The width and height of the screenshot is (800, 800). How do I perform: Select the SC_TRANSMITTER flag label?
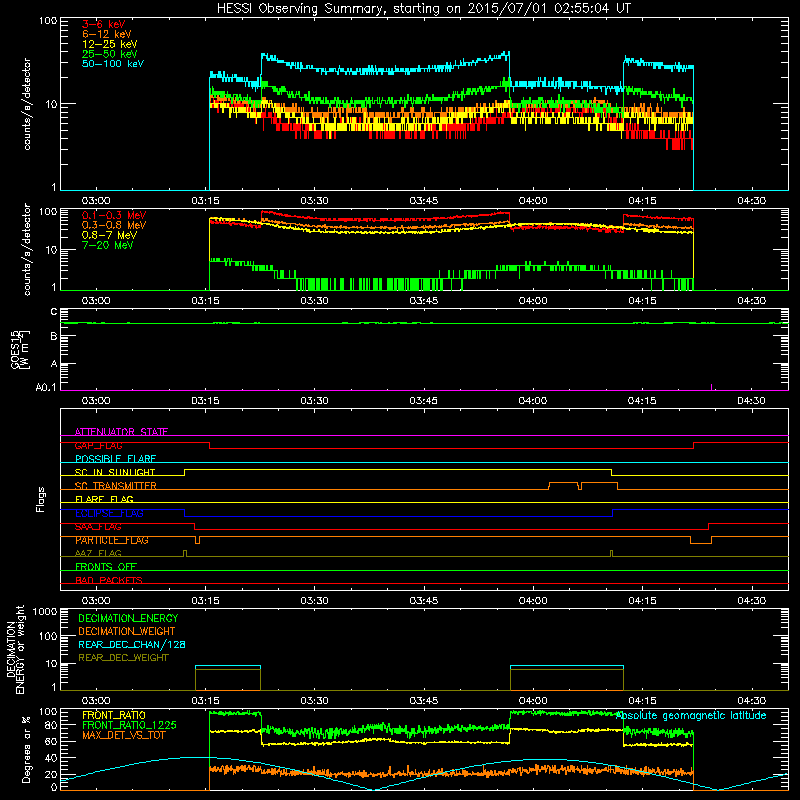[x=116, y=486]
